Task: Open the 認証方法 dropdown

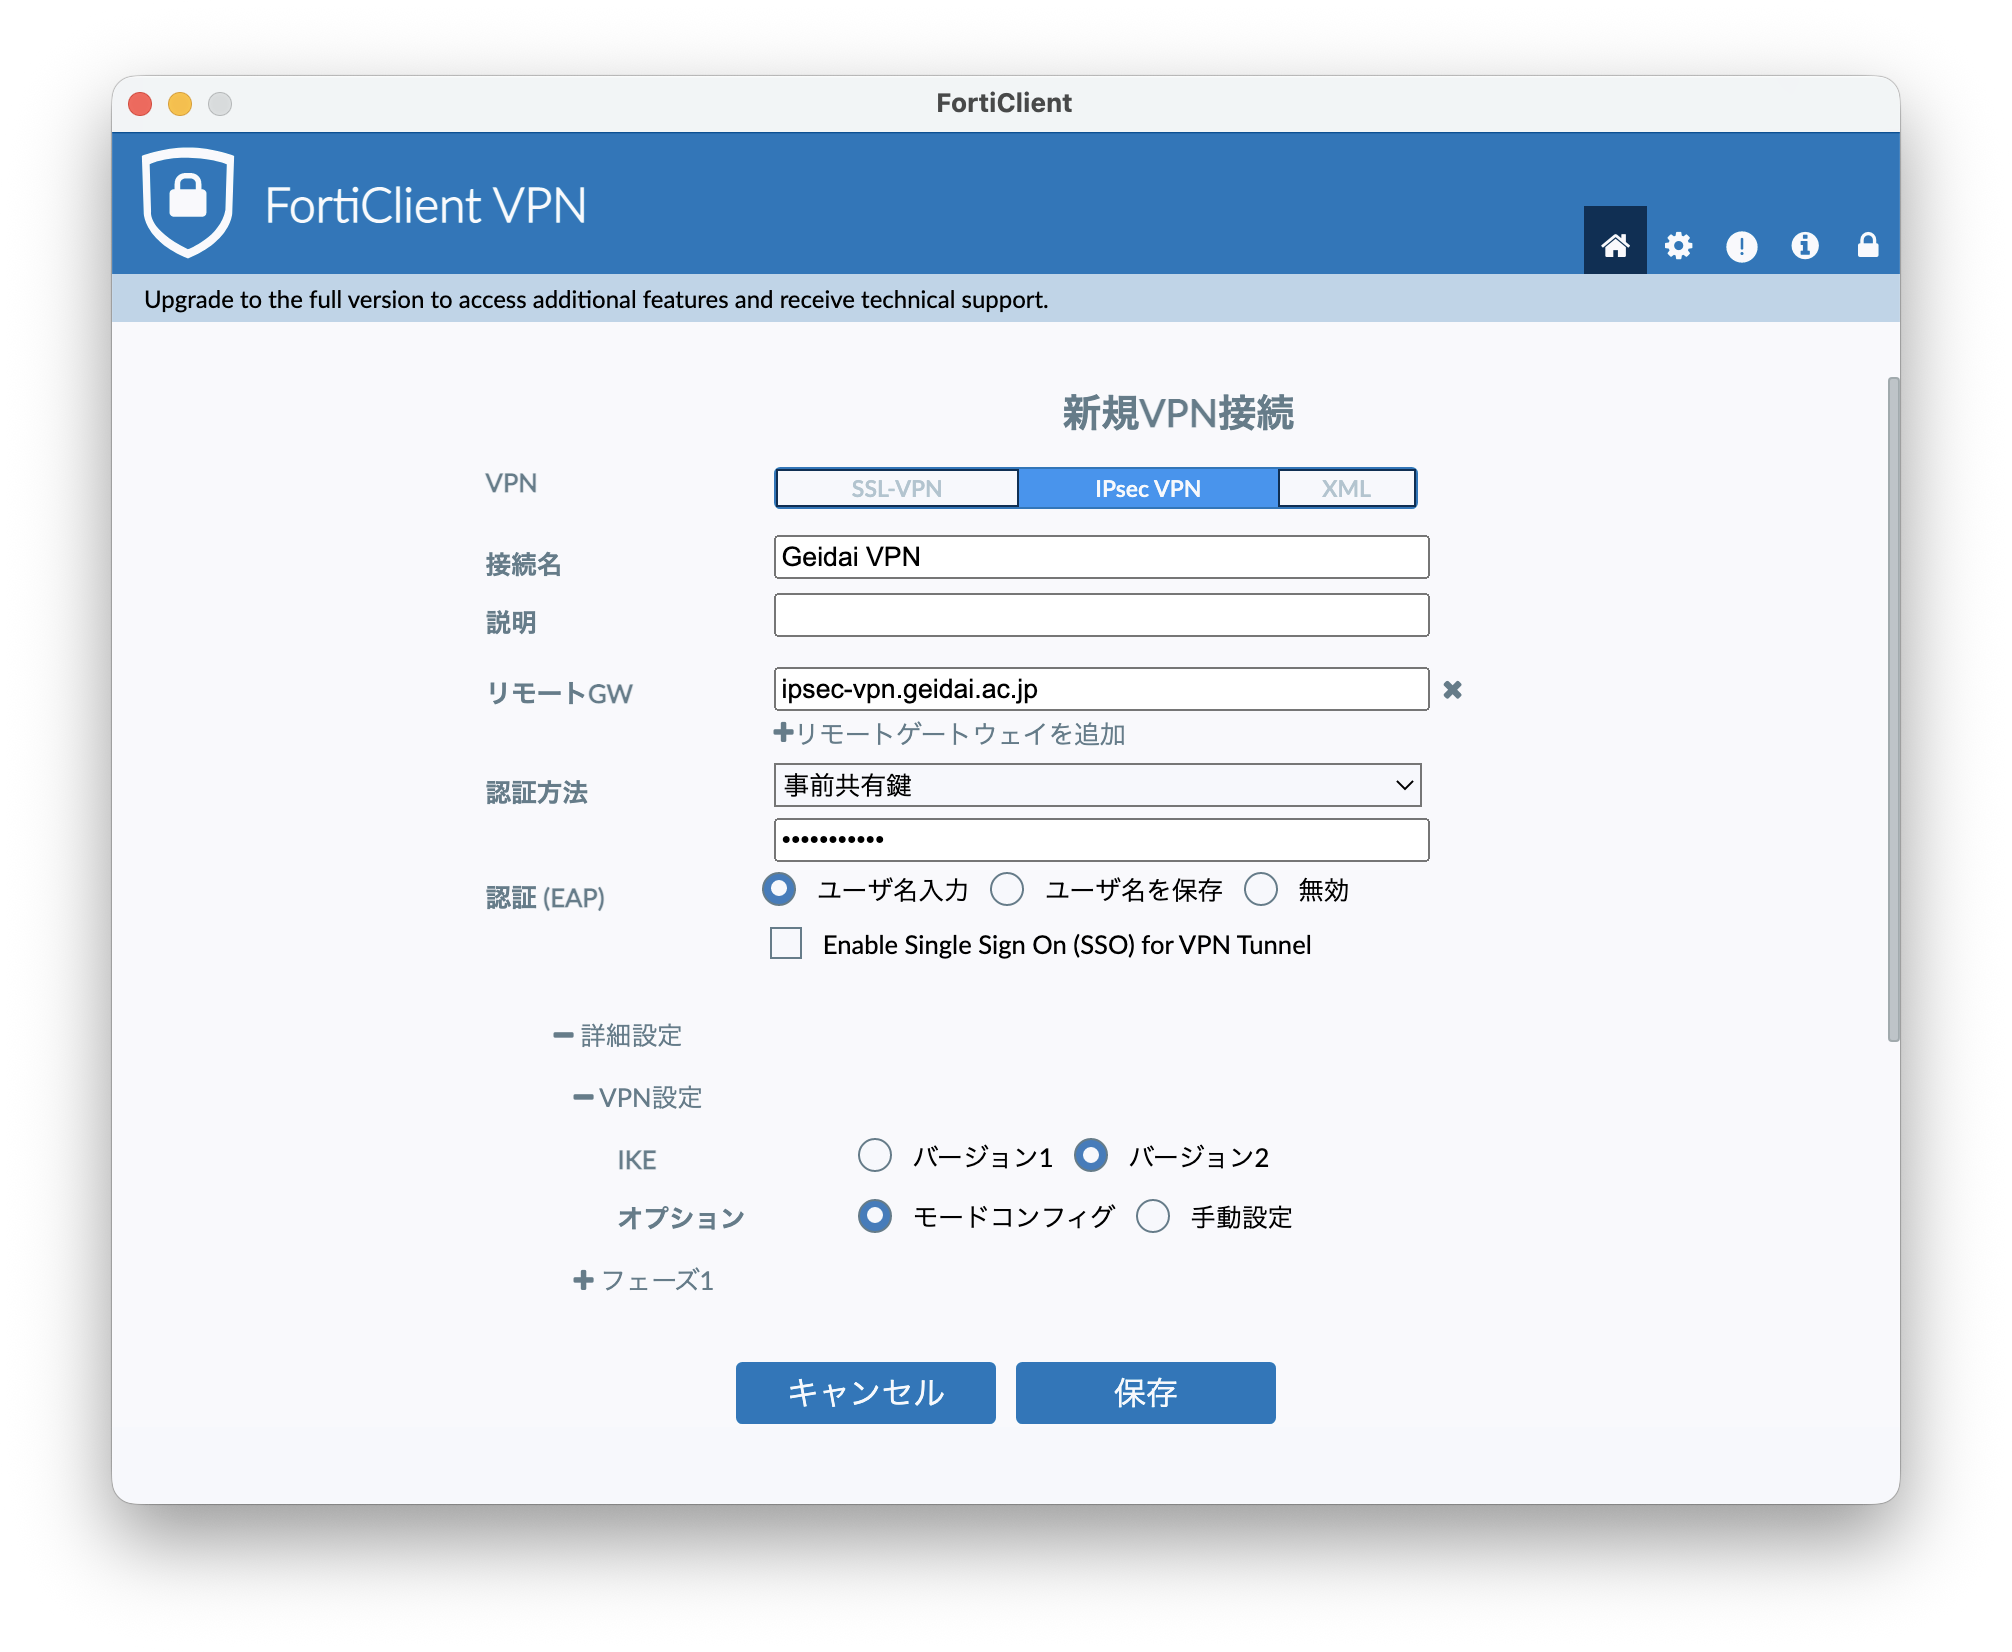Action: tap(1097, 785)
